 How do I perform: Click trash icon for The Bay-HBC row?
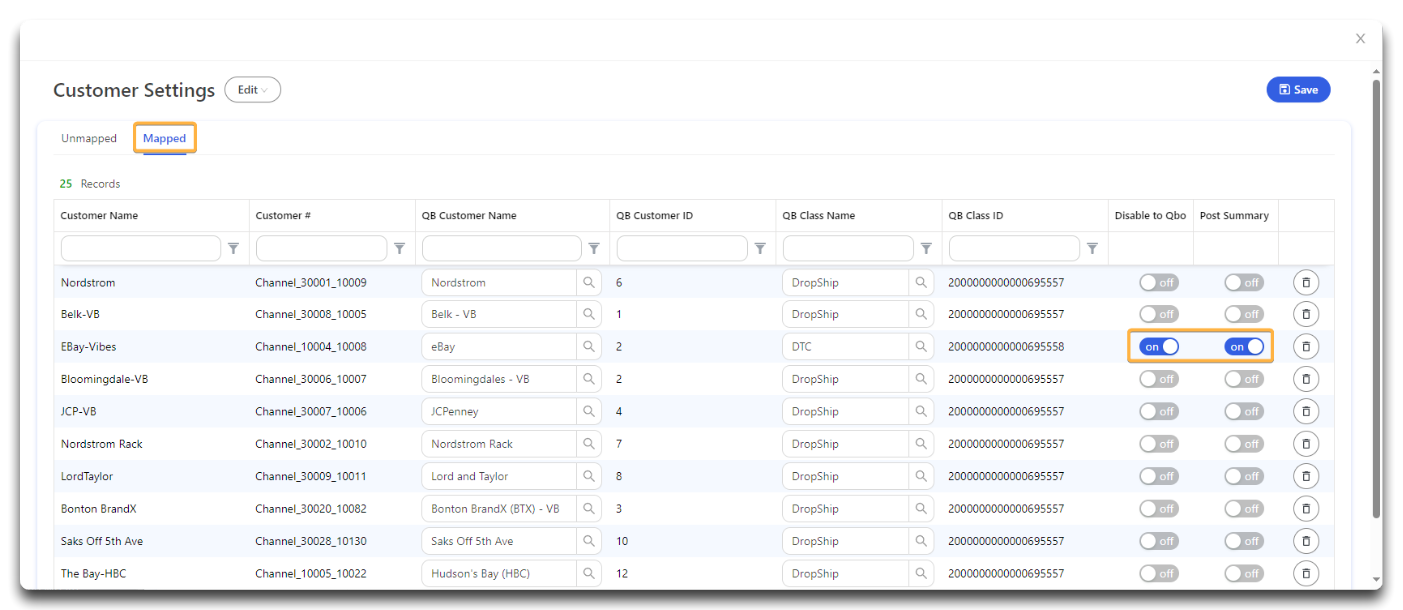tap(1305, 573)
